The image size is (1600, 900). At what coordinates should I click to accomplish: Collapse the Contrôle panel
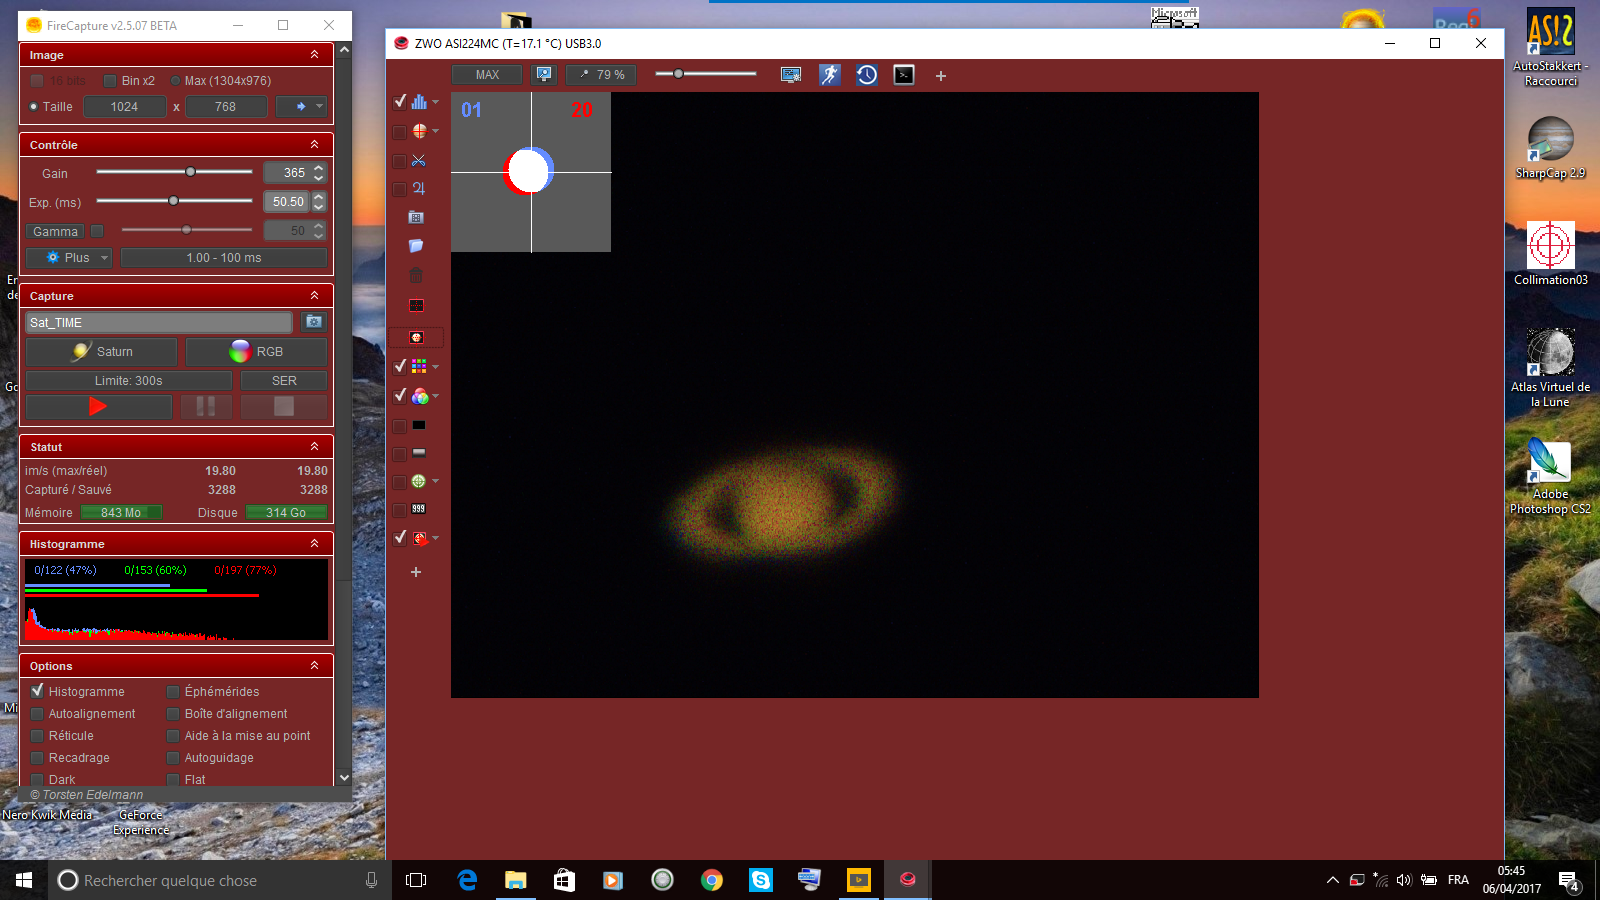tap(314, 145)
